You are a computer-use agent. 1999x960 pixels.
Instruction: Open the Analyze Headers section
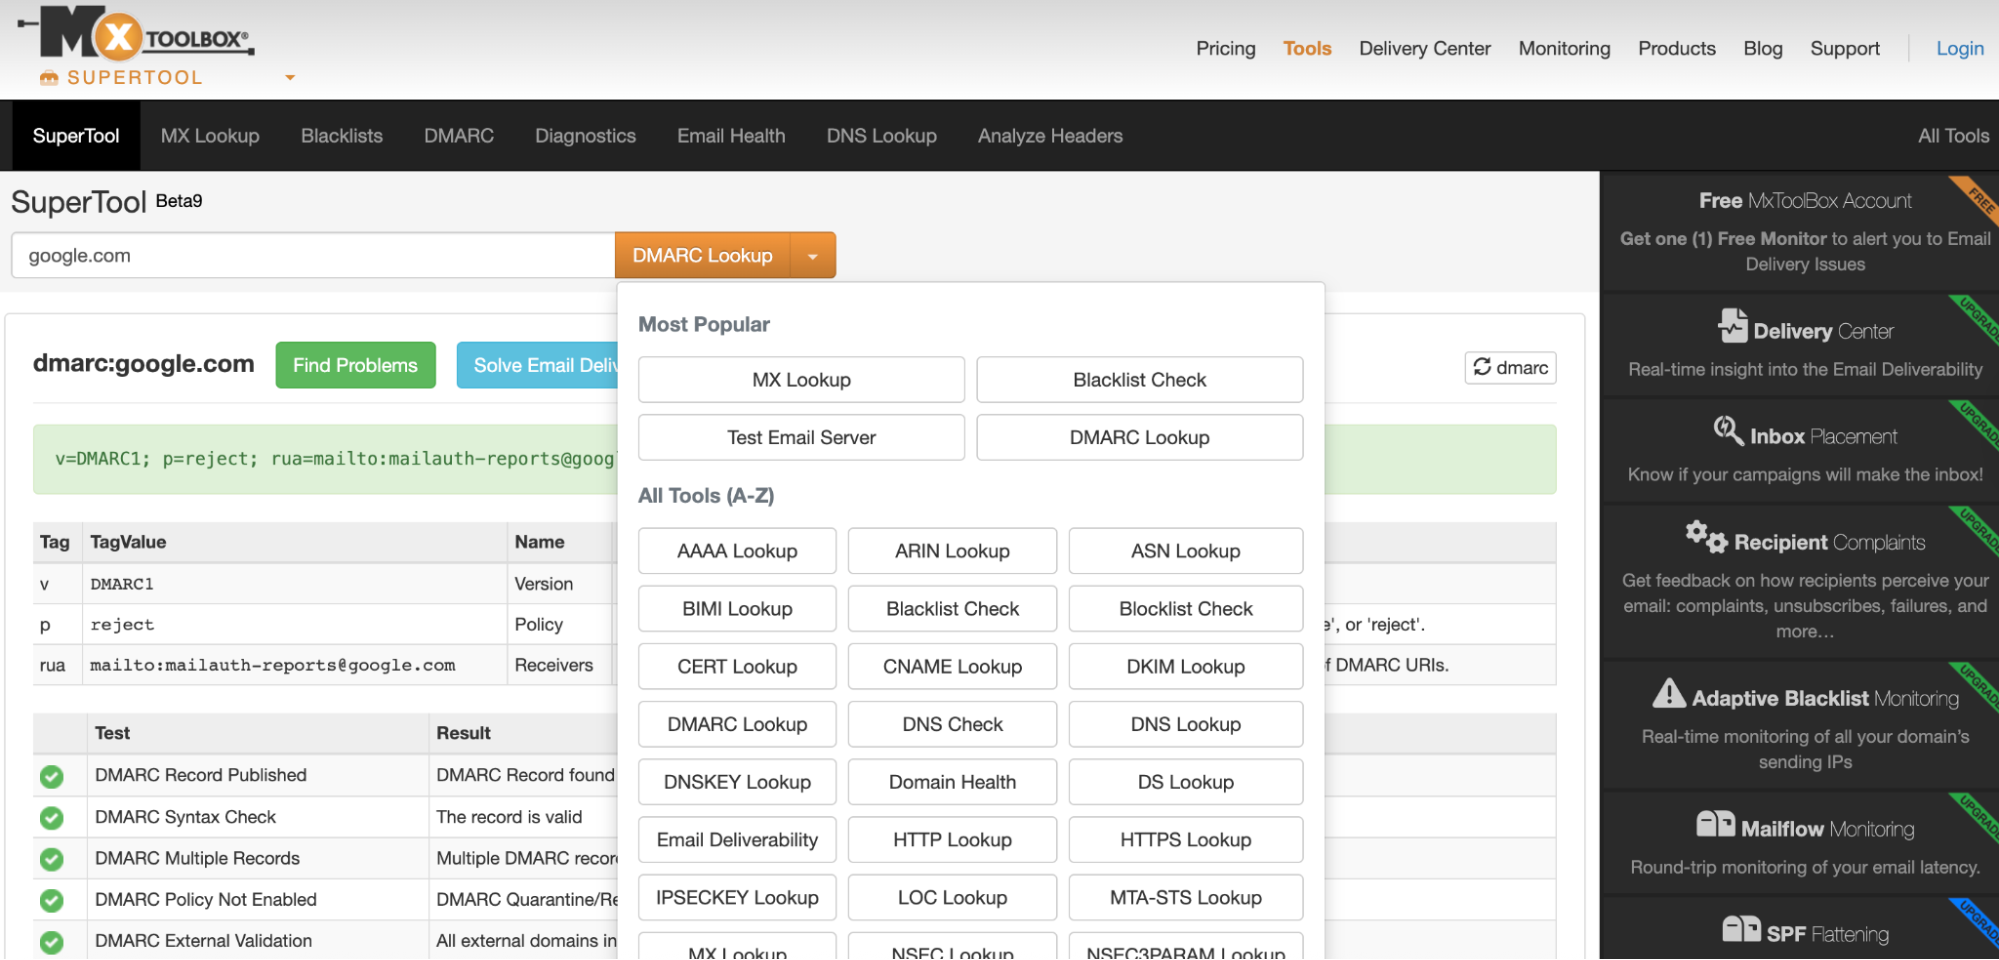pos(1049,135)
